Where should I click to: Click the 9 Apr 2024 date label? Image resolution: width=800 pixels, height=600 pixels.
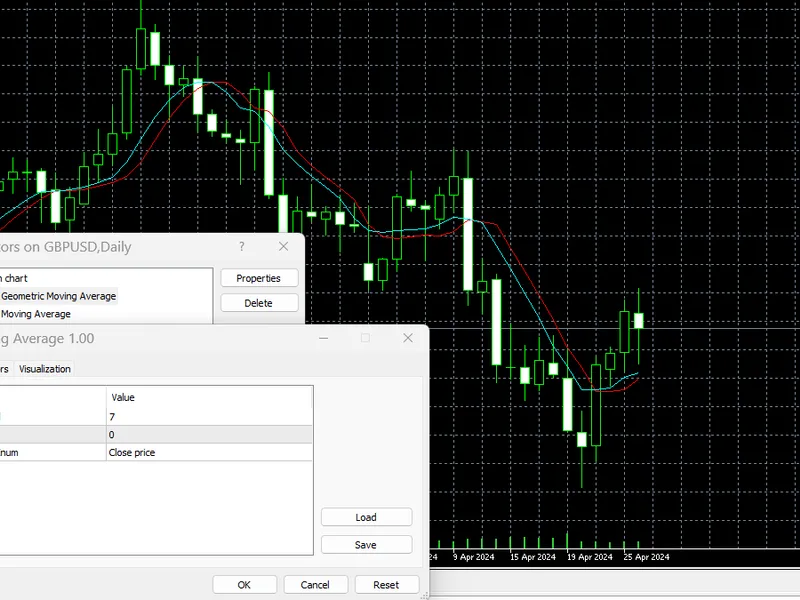tap(473, 557)
